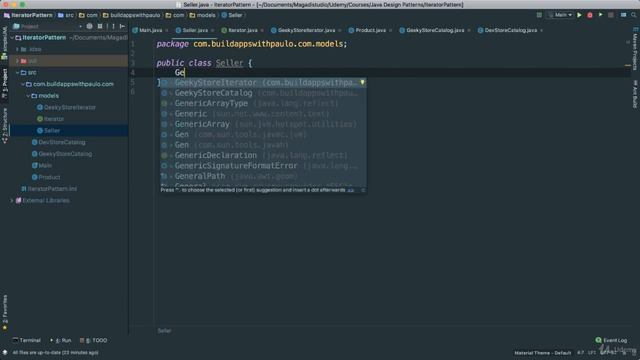Open simpleUML side tool window
640x360 pixels.
point(4,42)
